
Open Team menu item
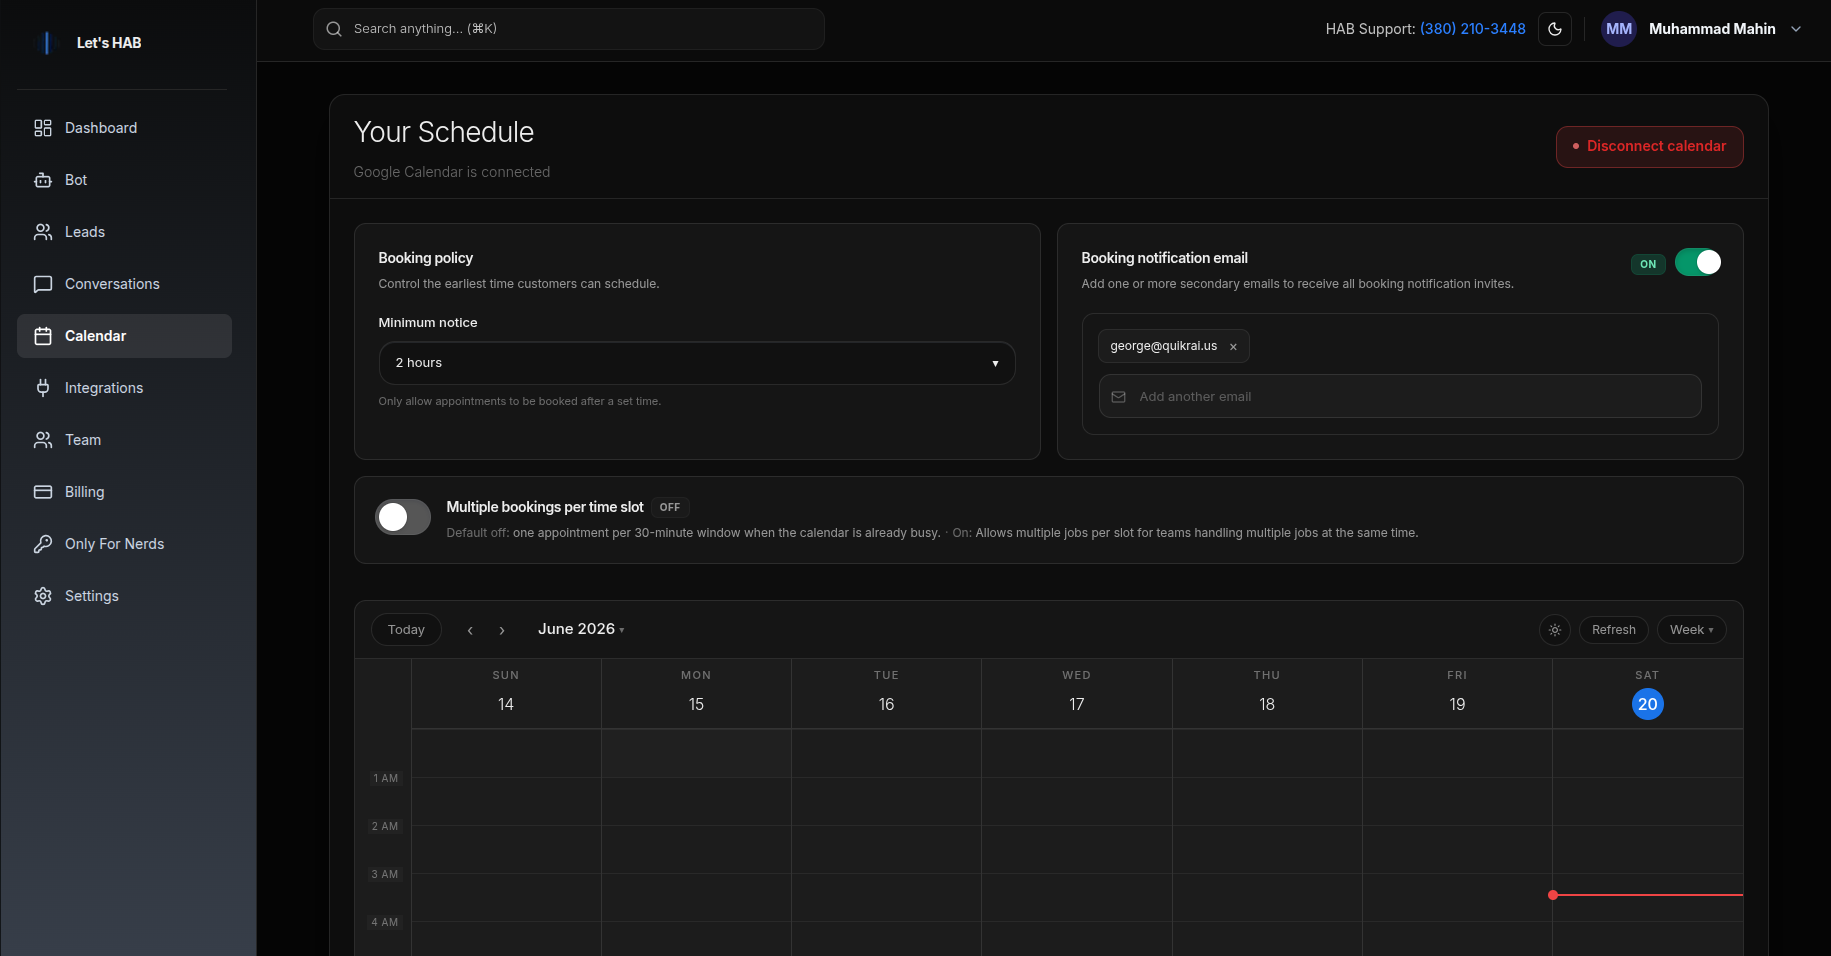[x=124, y=440]
